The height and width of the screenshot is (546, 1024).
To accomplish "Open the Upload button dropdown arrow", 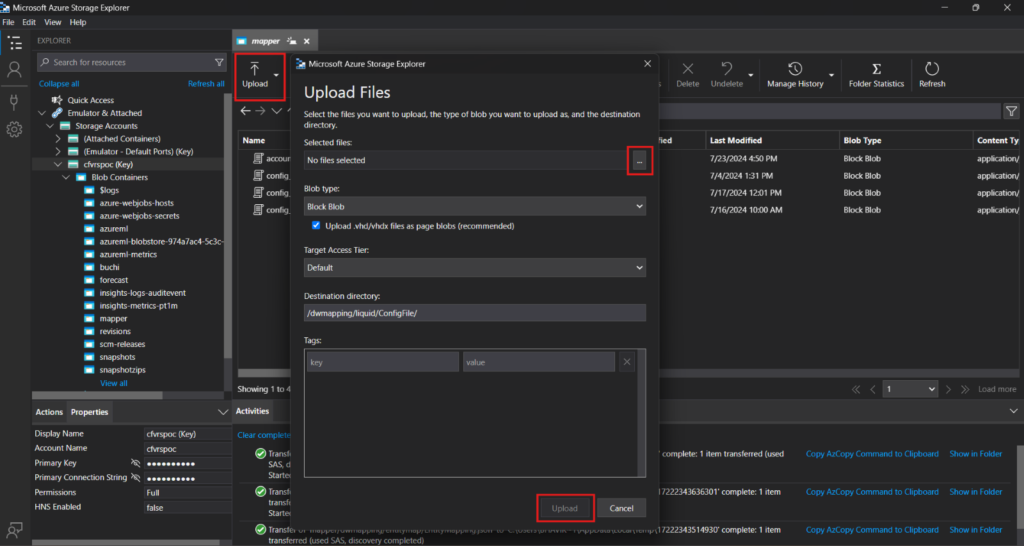I will click(x=276, y=76).
